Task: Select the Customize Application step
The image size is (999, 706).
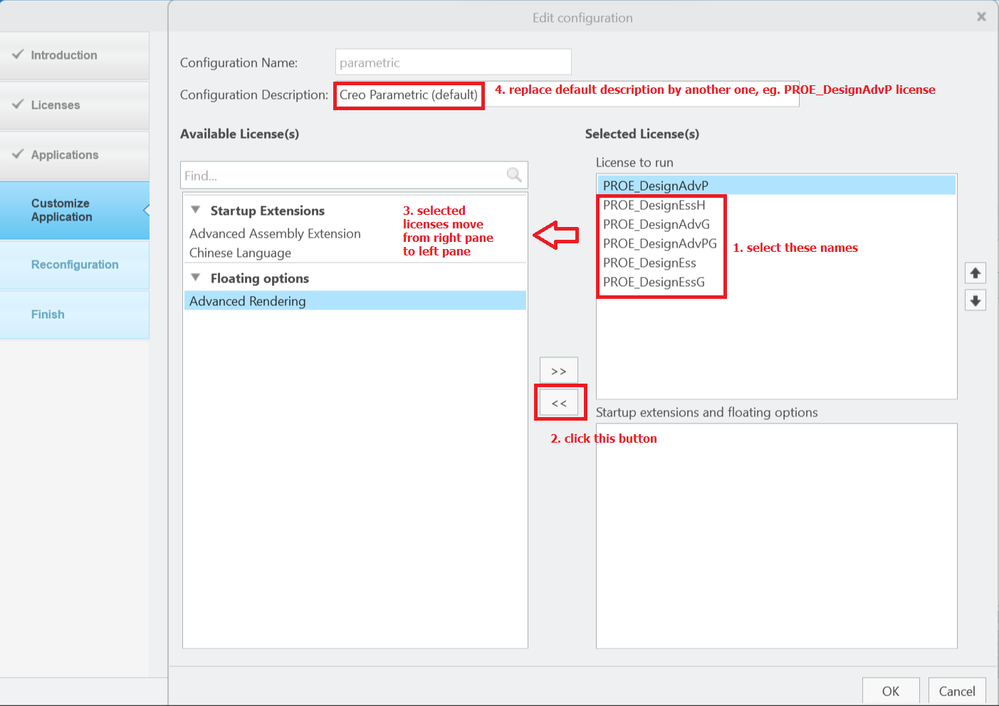Action: [75, 210]
